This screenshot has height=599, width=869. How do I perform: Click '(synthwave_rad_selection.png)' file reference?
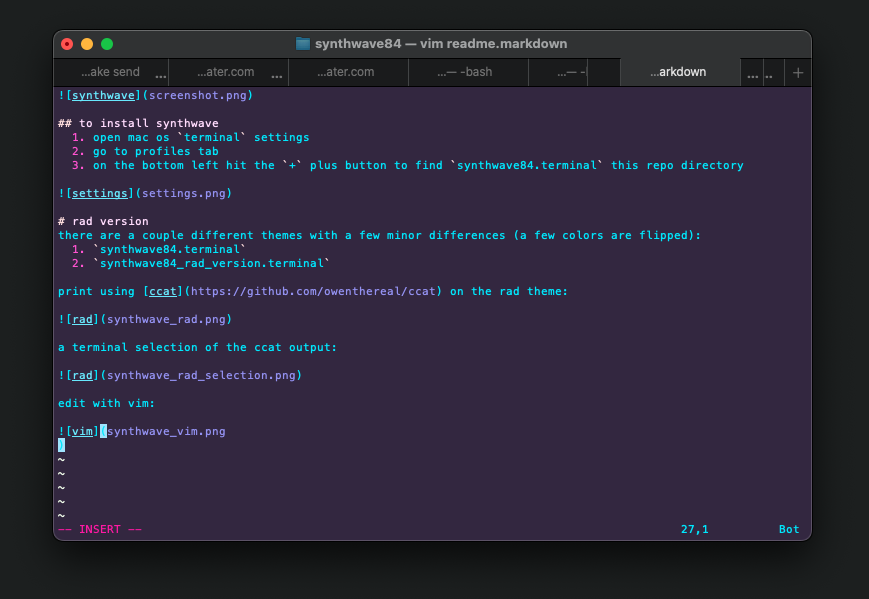coord(201,375)
